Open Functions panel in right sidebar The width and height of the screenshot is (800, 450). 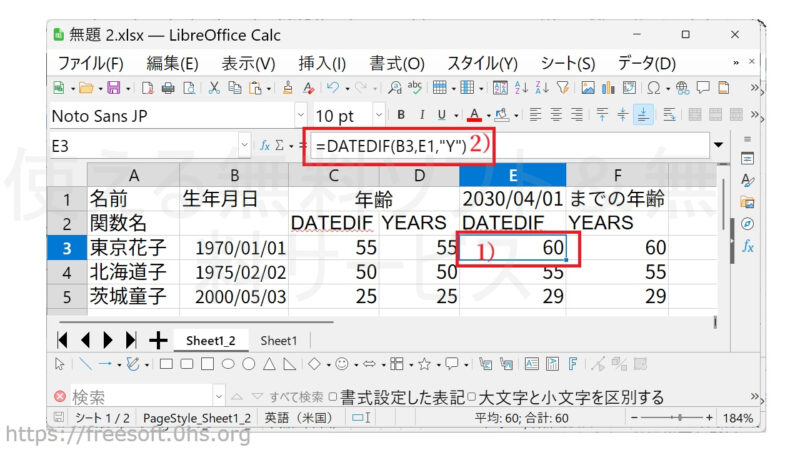tap(747, 246)
